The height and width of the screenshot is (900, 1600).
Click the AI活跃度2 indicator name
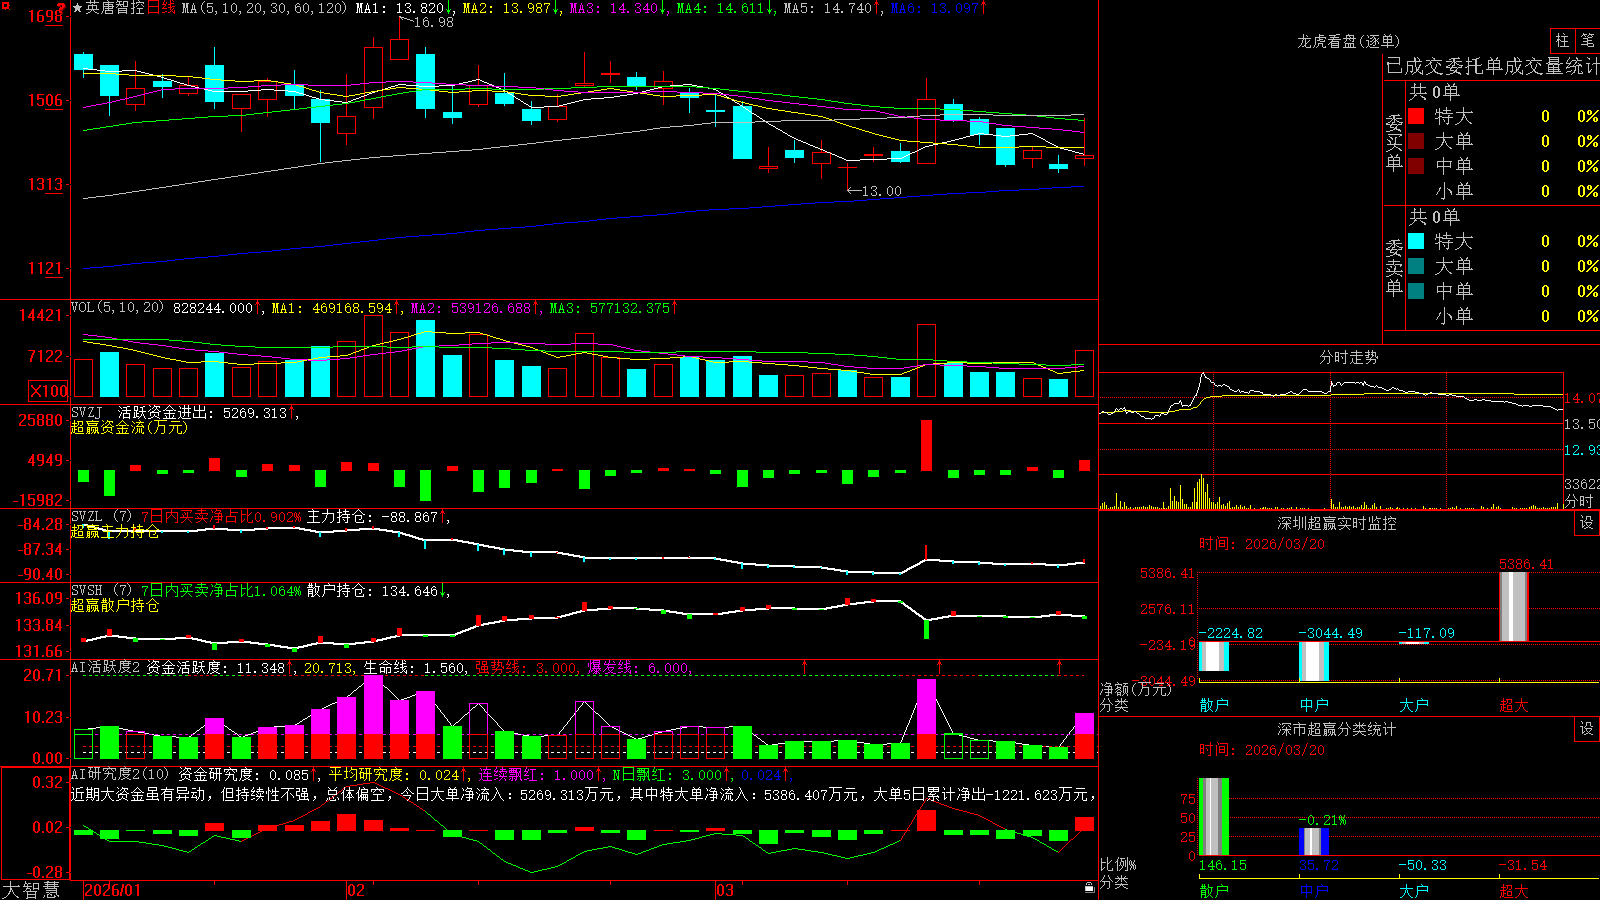(x=106, y=667)
